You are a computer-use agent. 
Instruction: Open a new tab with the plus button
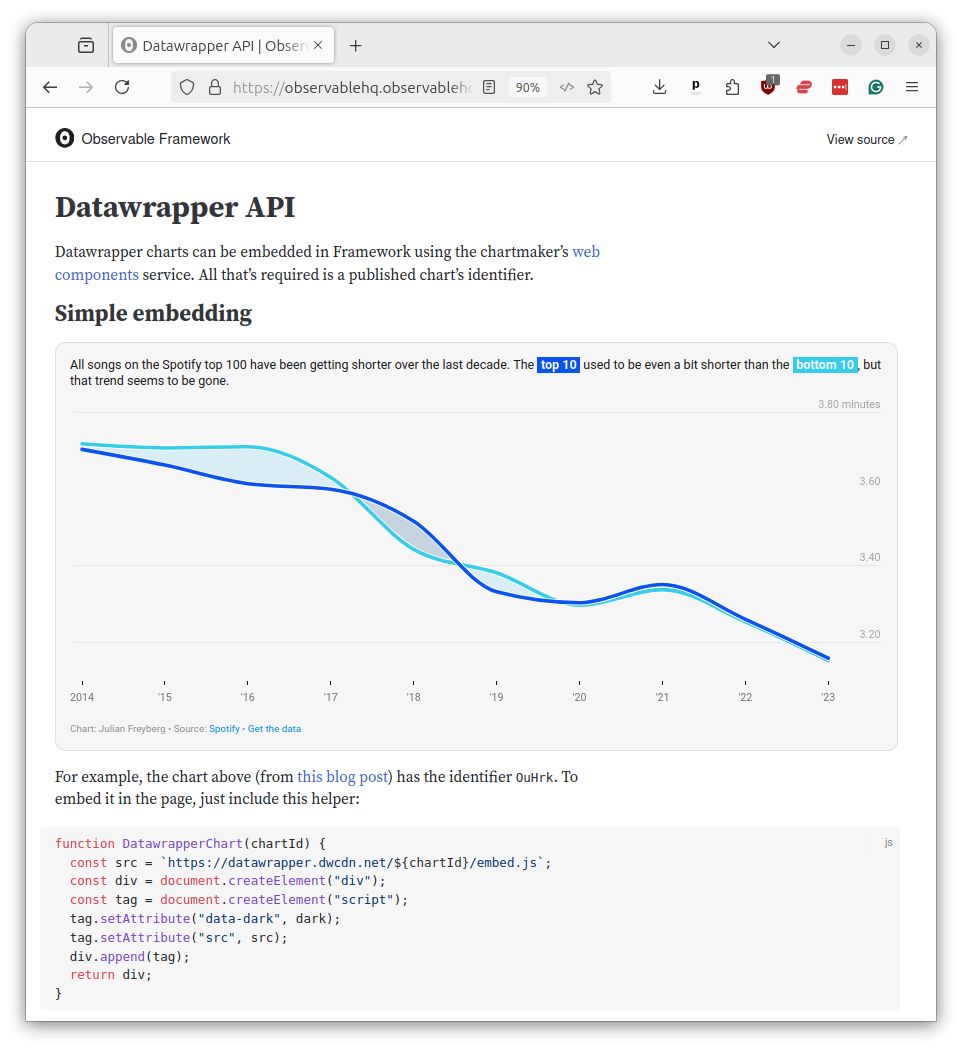coord(355,46)
